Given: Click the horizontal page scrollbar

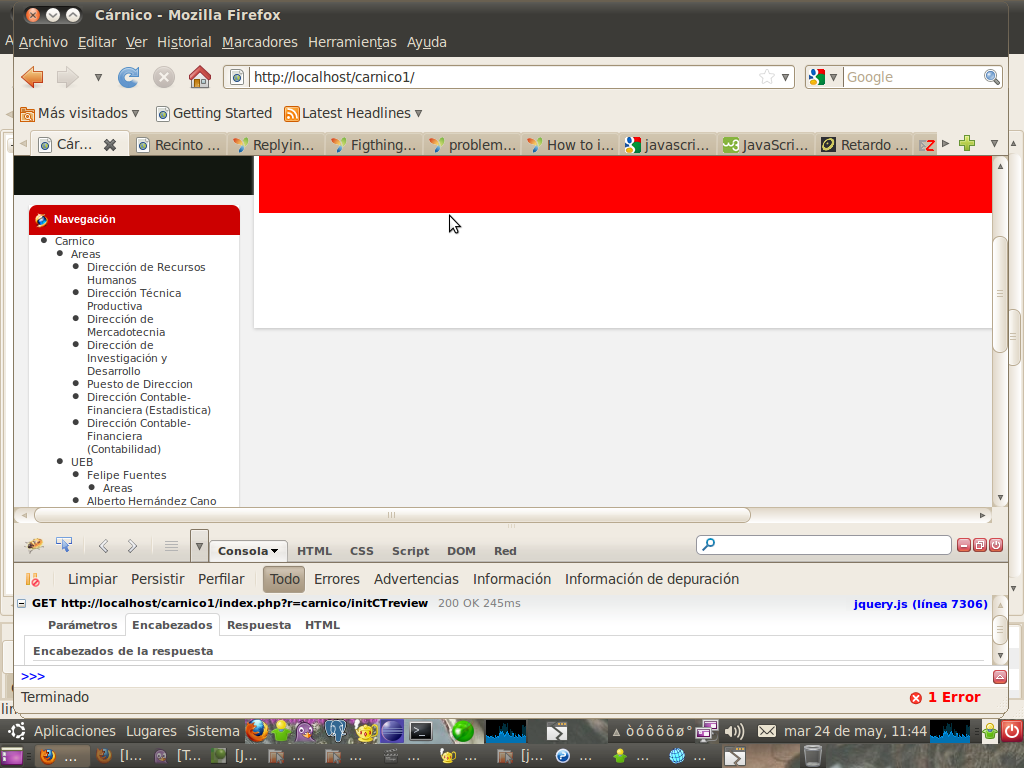Looking at the screenshot, I should click(391, 515).
